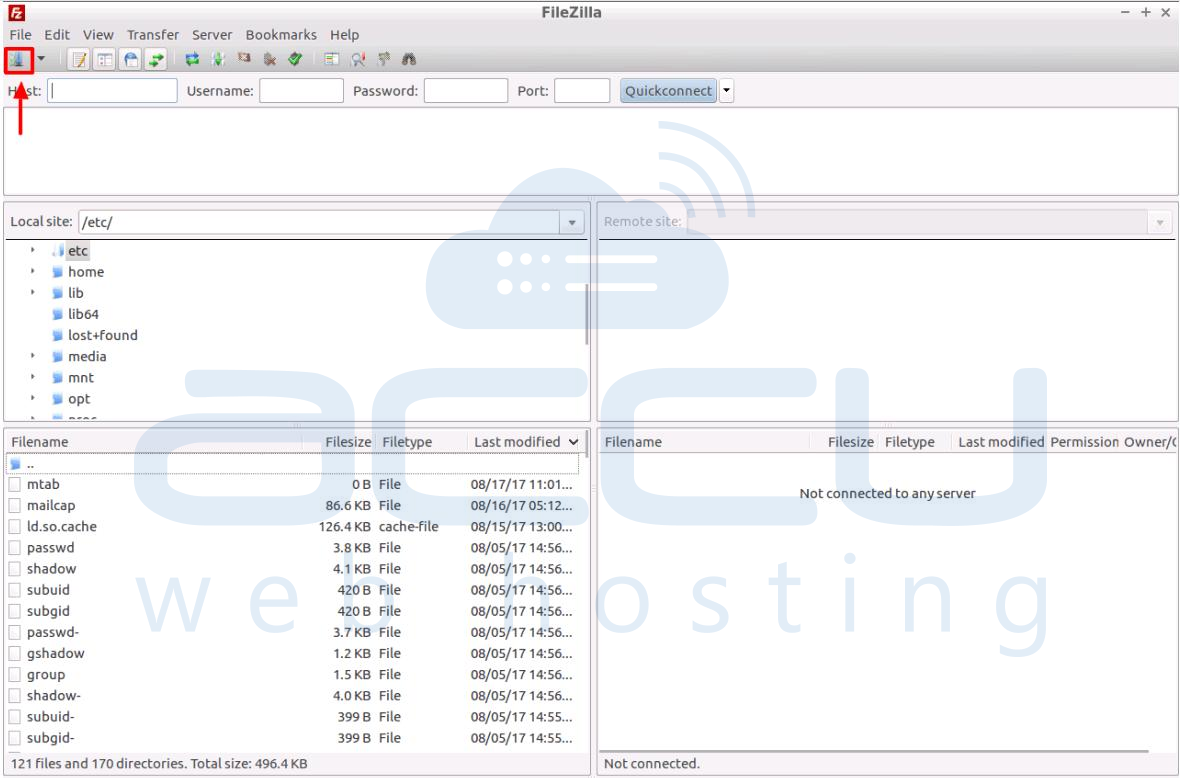Screen dimensions: 1180x778
Task: Click the FileZilla logo in the title bar
Action: coord(17,13)
